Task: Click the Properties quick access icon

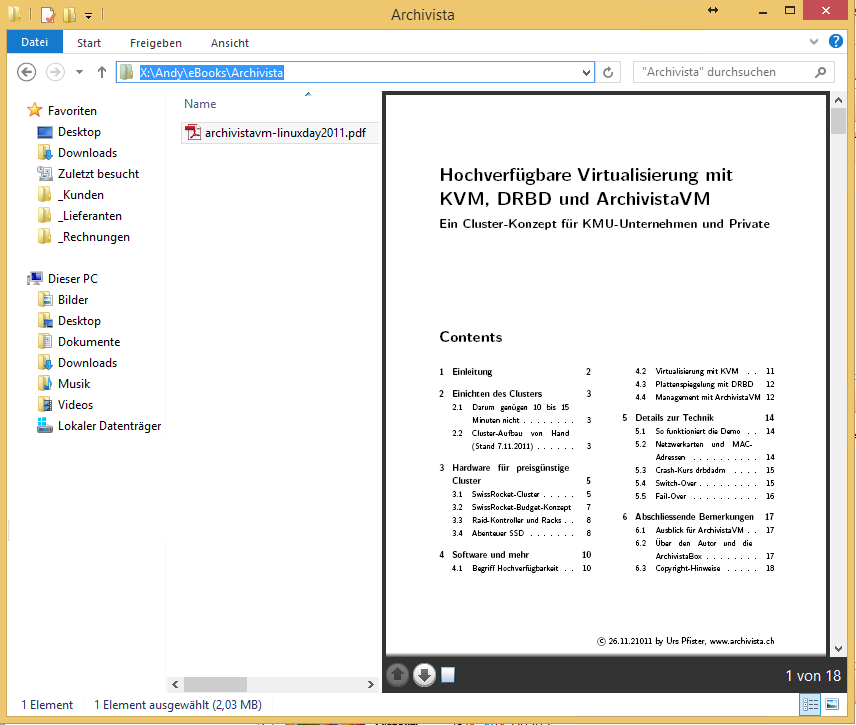Action: point(48,15)
